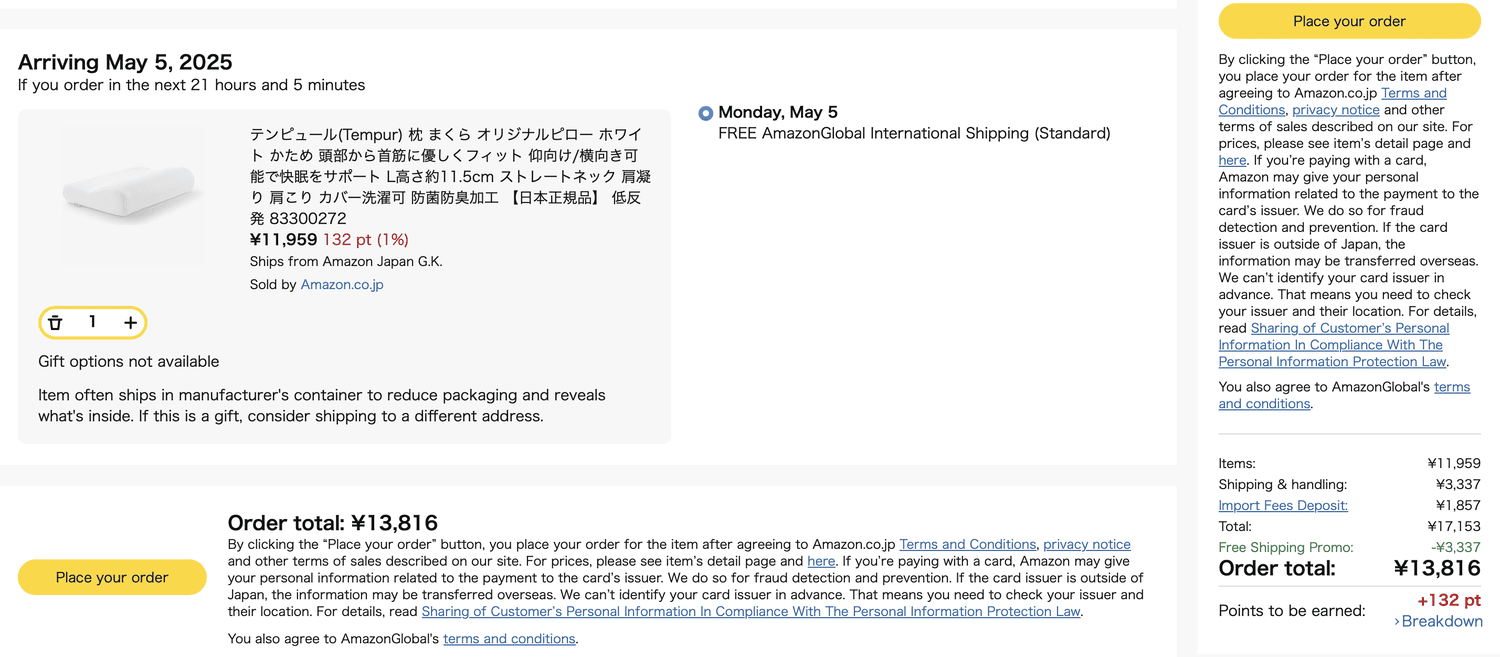Open Import Fees Deposit link
Image resolution: width=1500 pixels, height=657 pixels.
click(1283, 505)
